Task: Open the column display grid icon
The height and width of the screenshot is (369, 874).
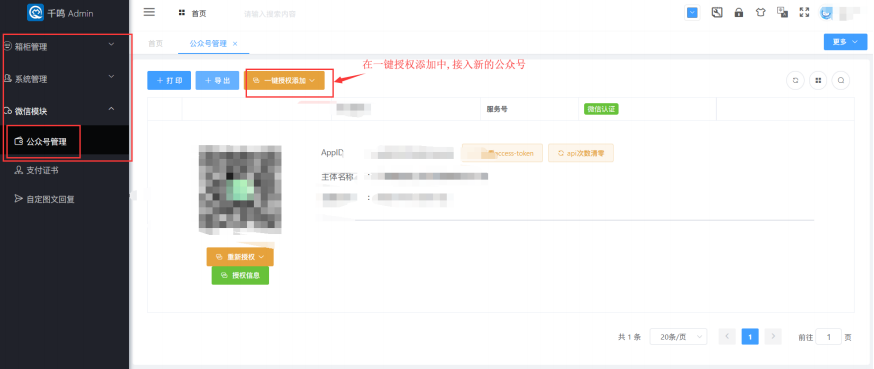Action: pyautogui.click(x=818, y=80)
